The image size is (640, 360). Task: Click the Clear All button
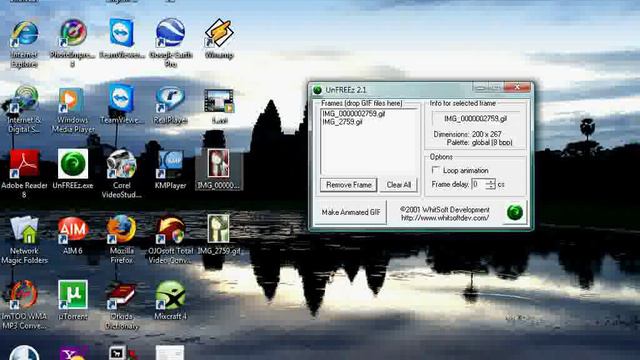tap(399, 185)
